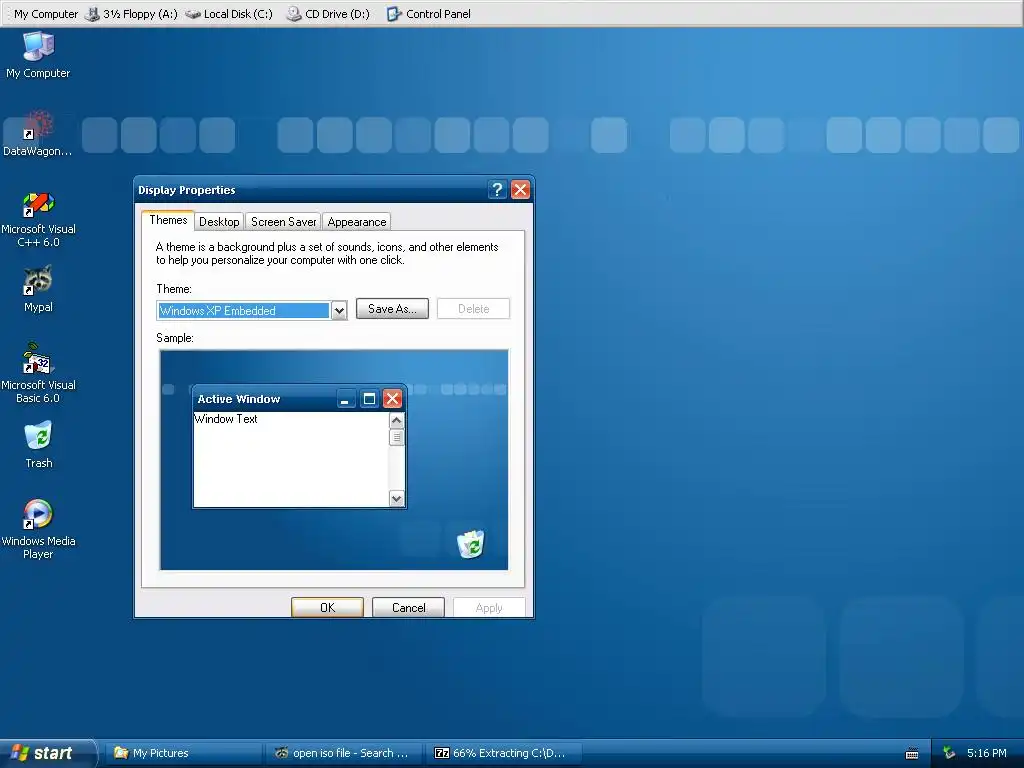This screenshot has width=1024, height=768.
Task: Launch Microsoft Visual Basic 6.0 shortcut
Action: click(38, 374)
